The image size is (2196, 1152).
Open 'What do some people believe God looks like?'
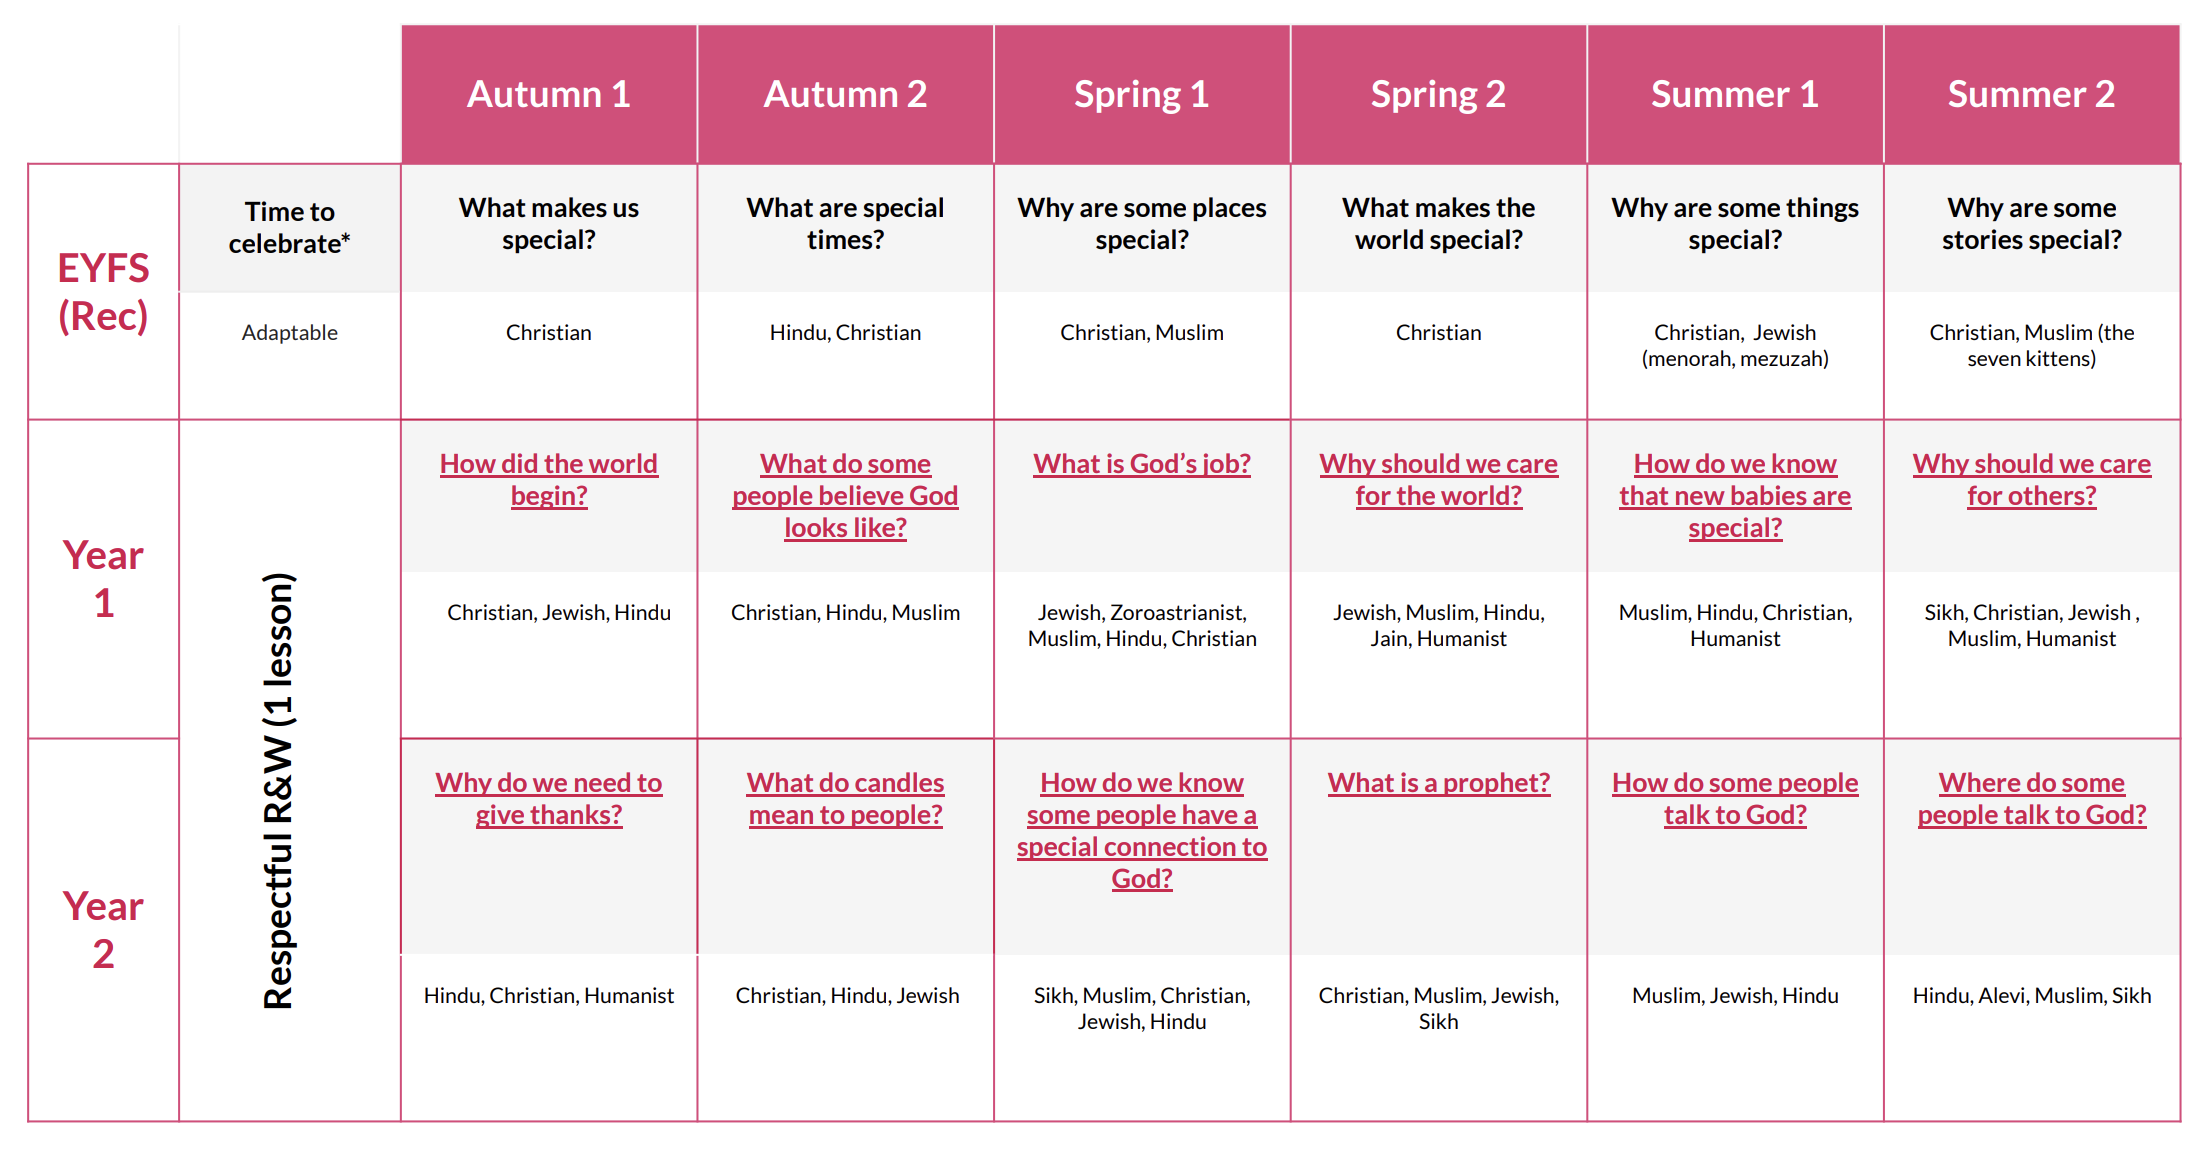845,495
